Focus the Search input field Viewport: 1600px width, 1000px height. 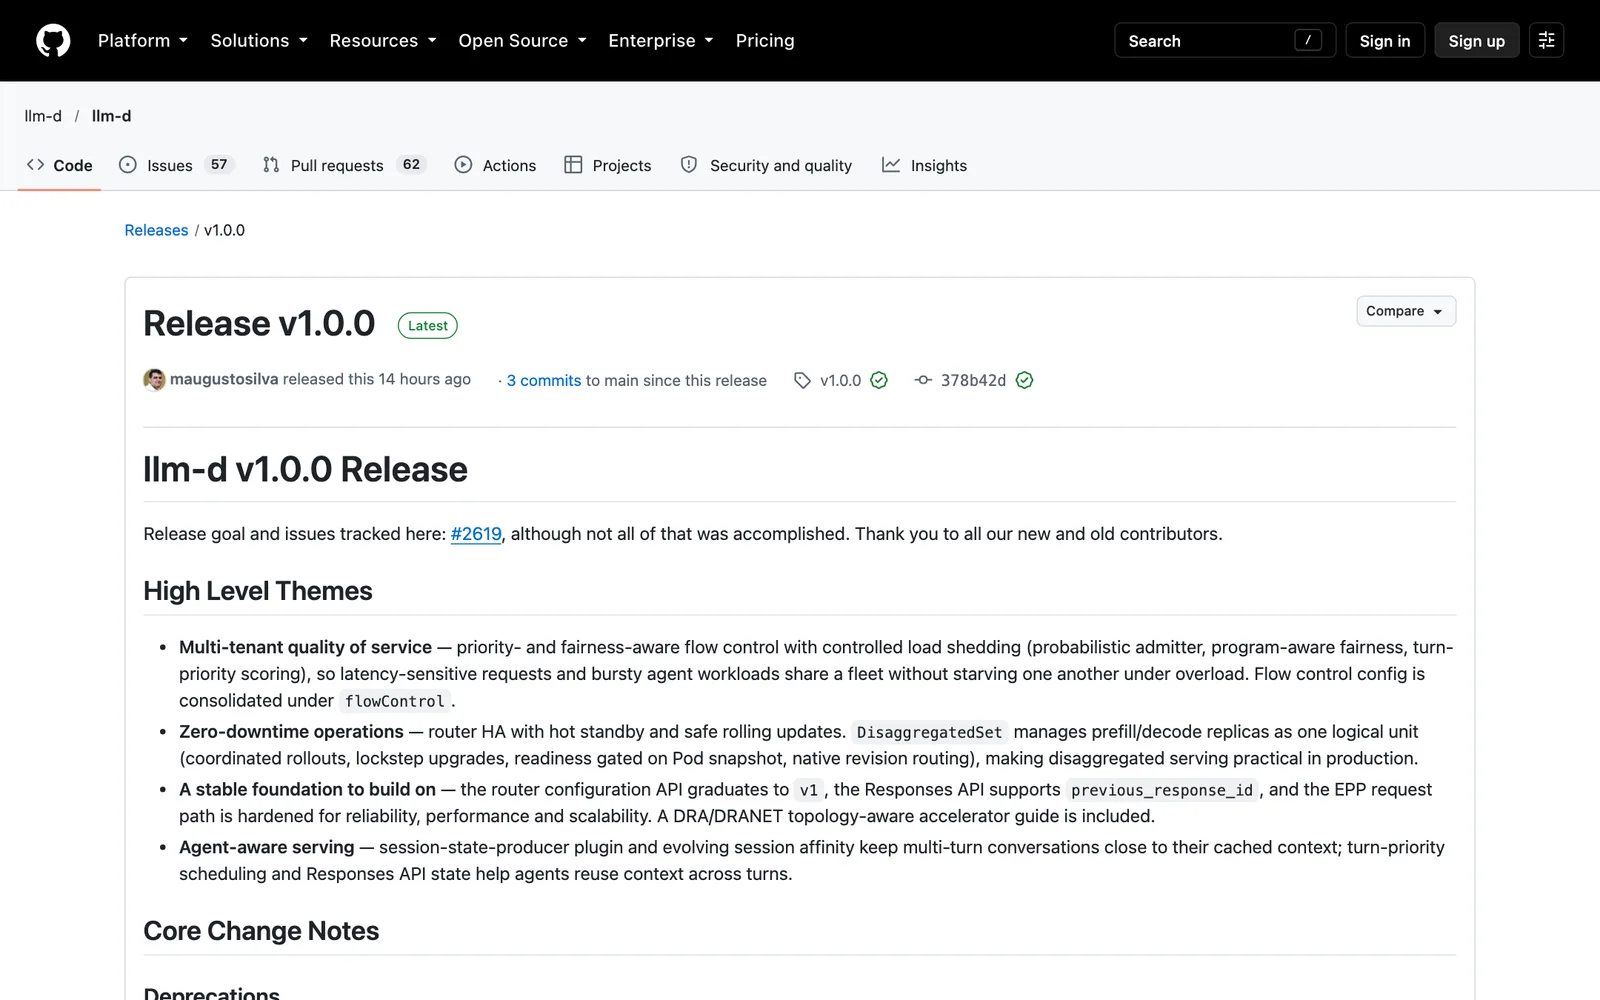[1225, 41]
